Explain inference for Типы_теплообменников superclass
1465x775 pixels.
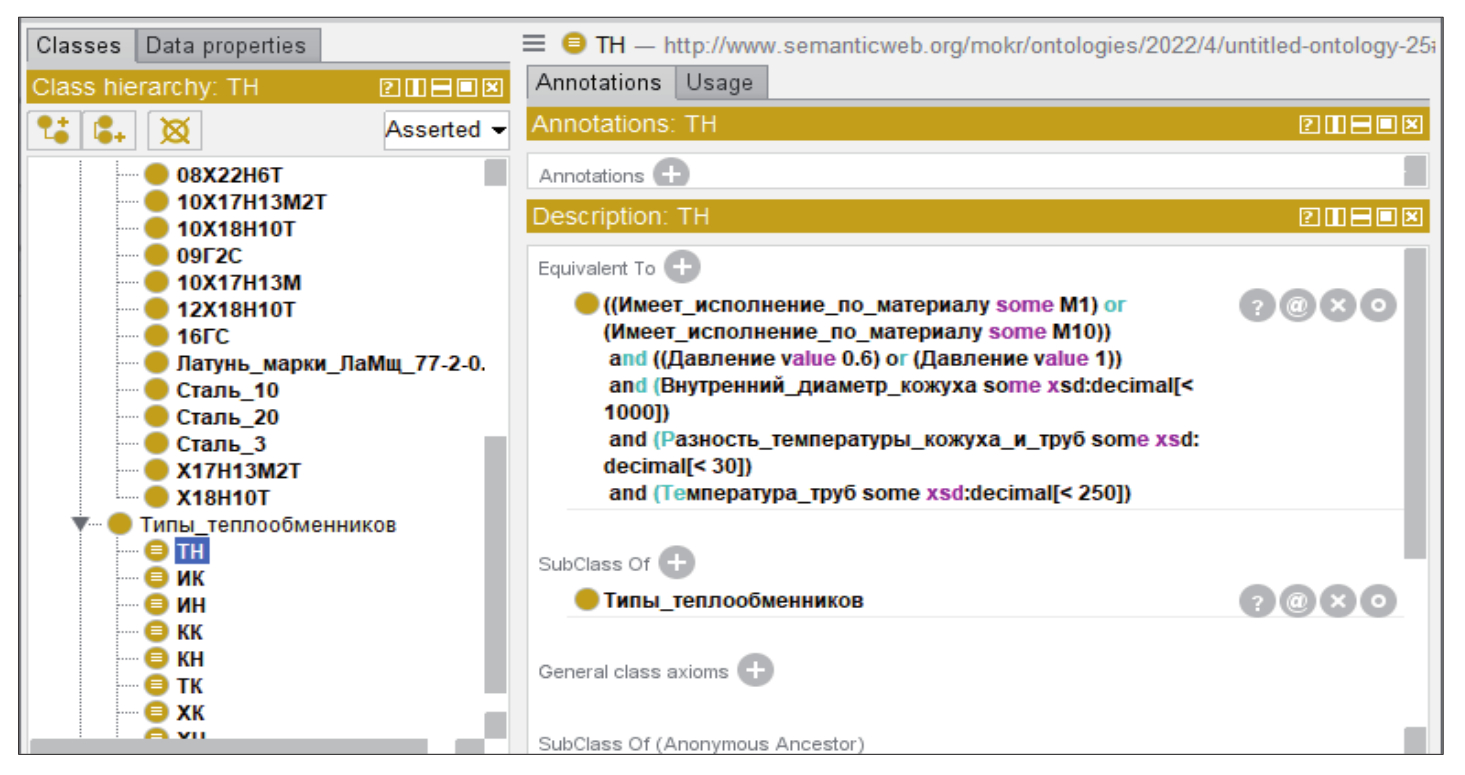[1257, 601]
